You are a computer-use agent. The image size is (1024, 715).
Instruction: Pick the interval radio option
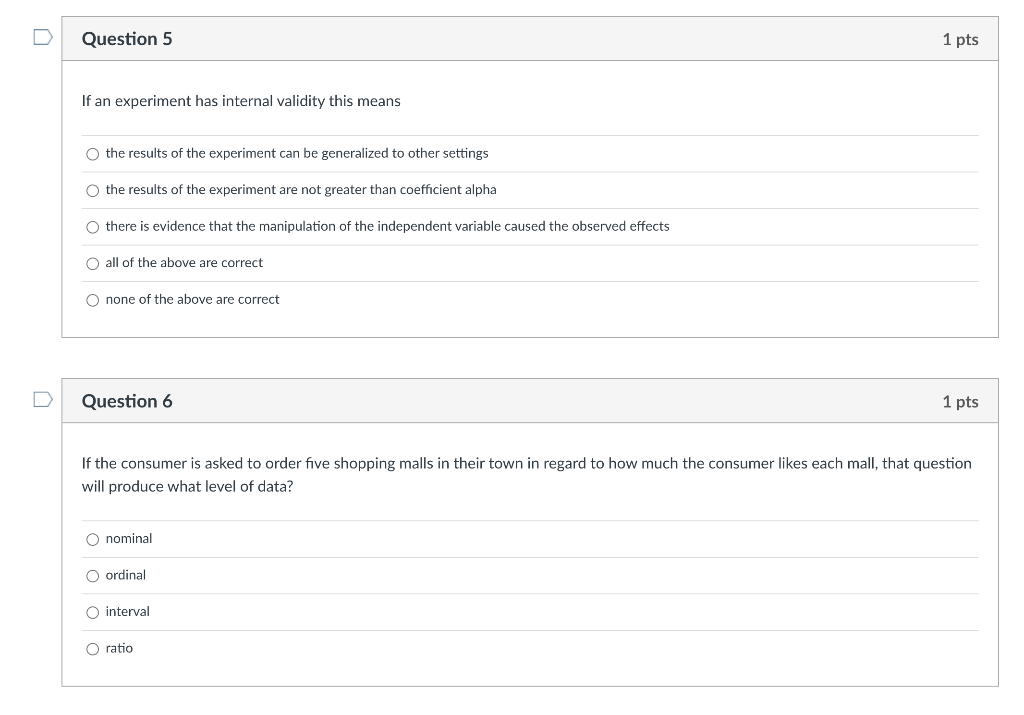[x=93, y=612]
